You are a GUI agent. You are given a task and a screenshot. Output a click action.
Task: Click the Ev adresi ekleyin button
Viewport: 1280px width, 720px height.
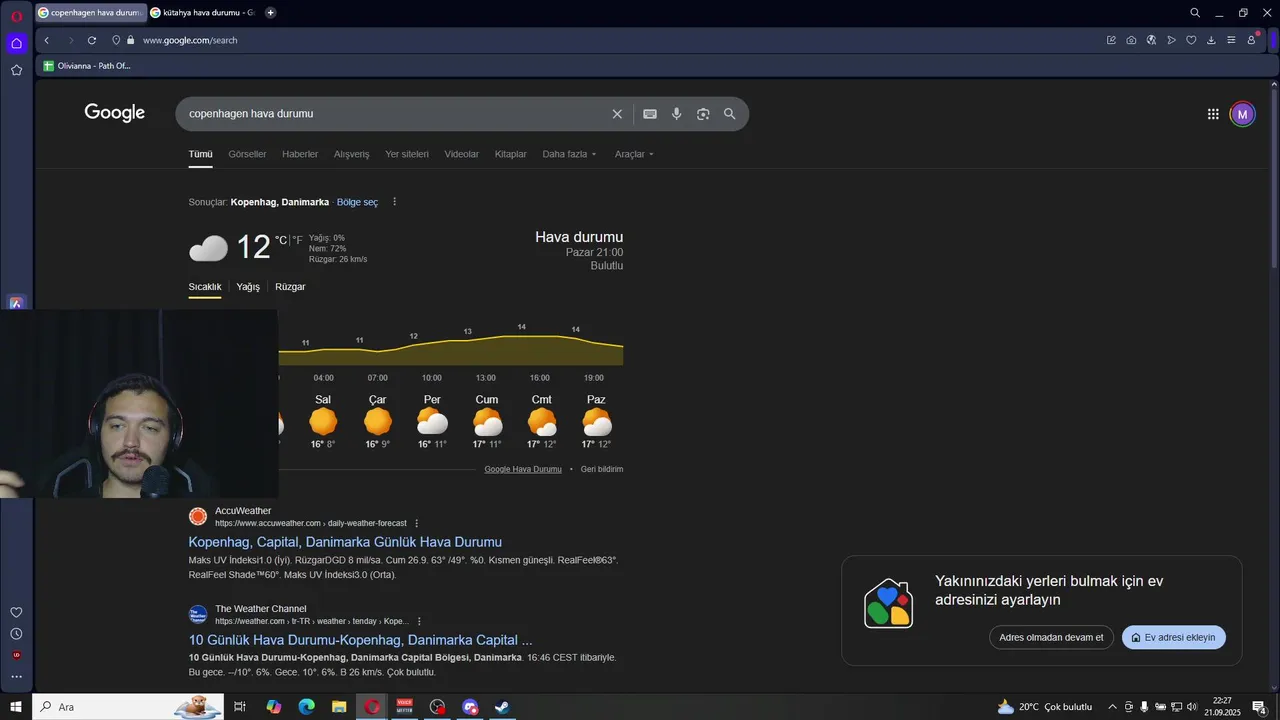point(1173,637)
